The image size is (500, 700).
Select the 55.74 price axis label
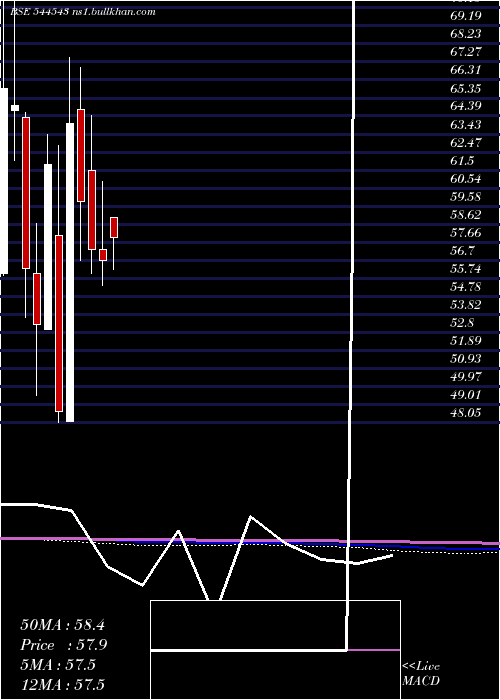pos(466,269)
